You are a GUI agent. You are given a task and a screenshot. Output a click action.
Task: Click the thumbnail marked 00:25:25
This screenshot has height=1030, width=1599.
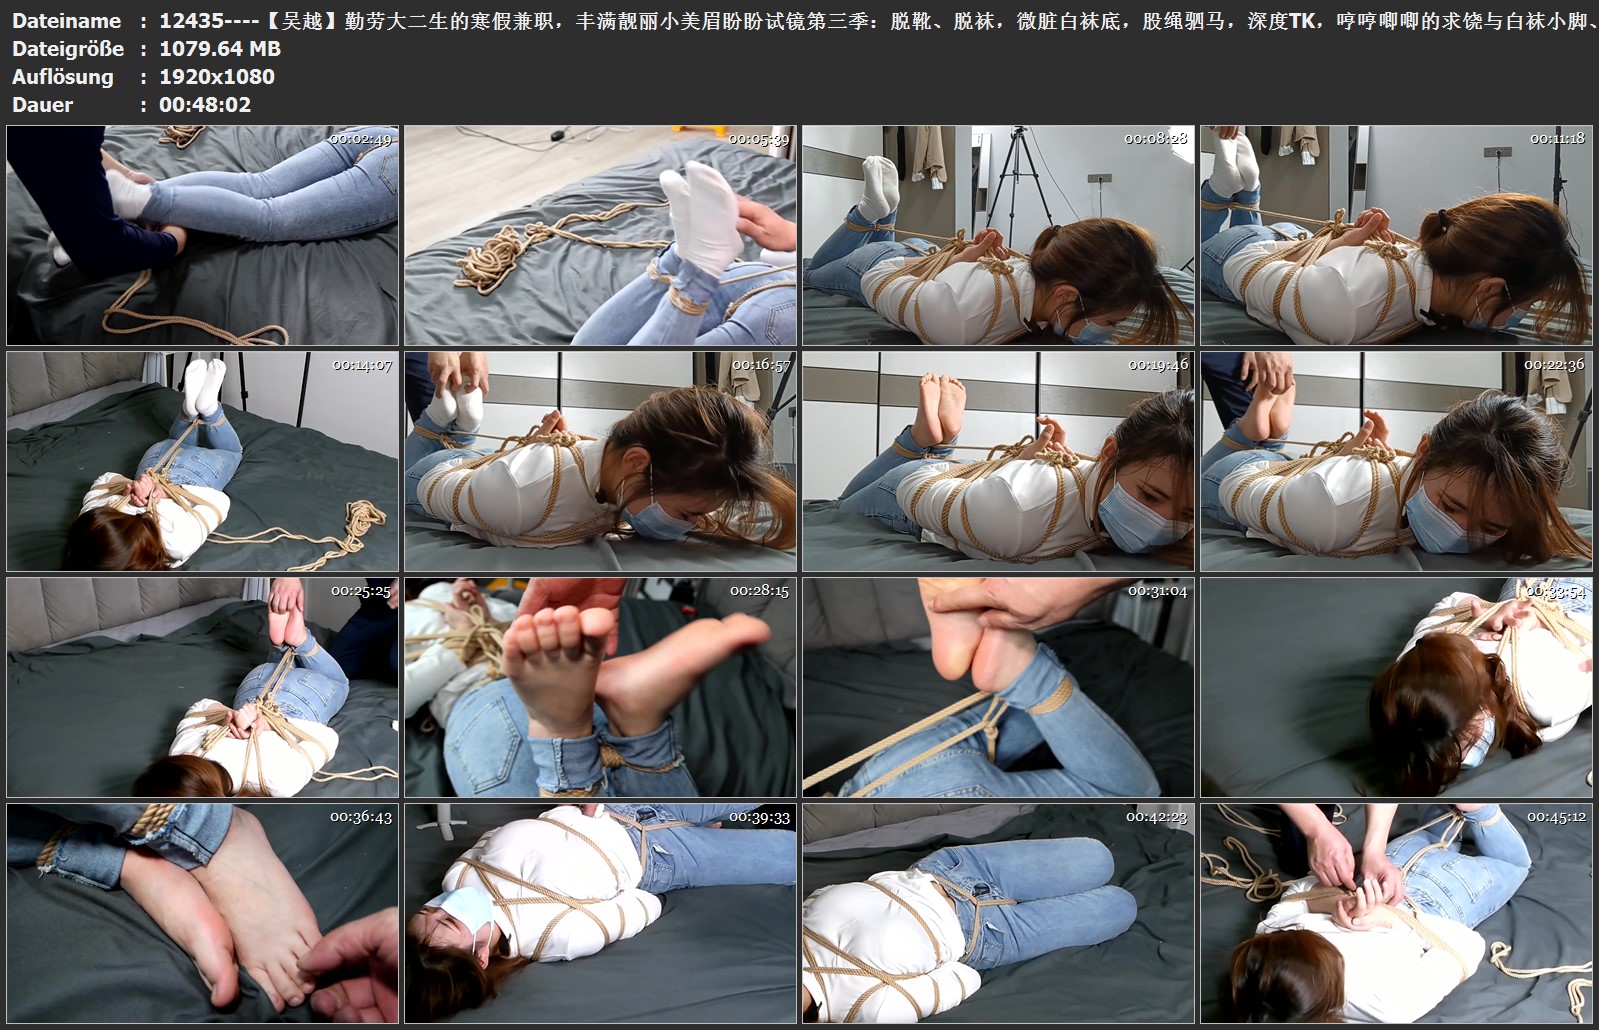coord(202,687)
